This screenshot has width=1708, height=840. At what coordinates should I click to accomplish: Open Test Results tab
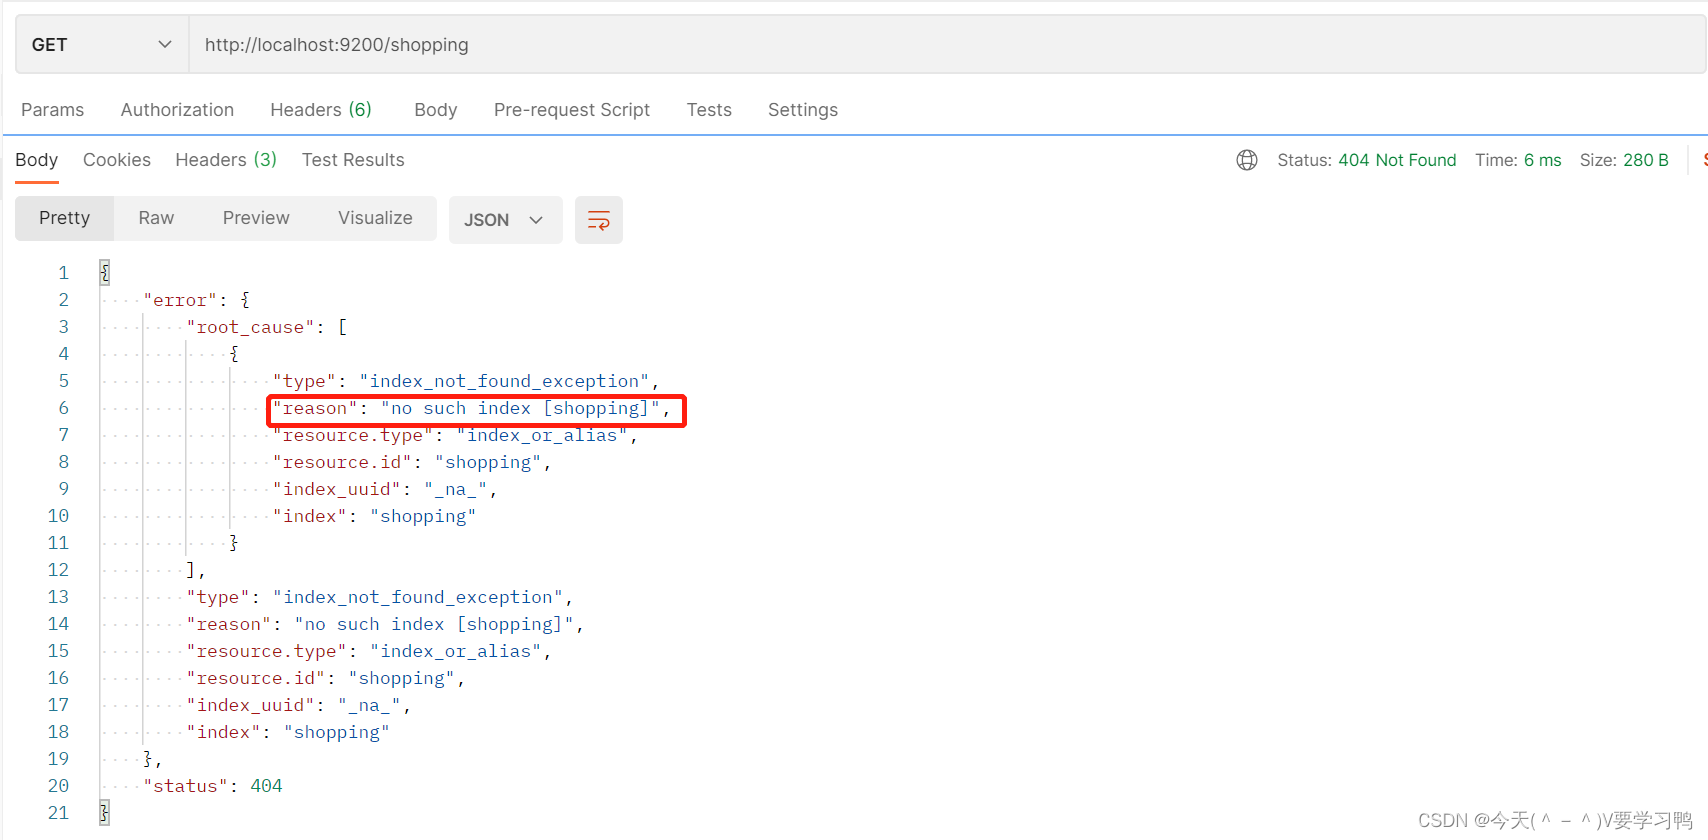(x=353, y=160)
